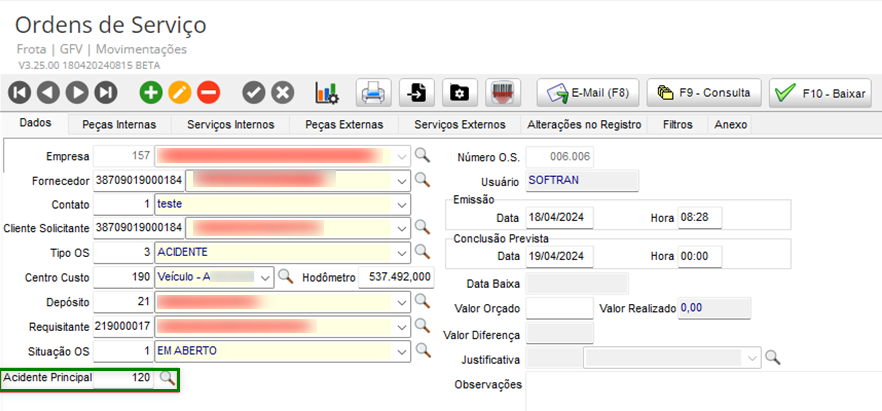882x411 pixels.
Task: Go to the first record
Action: tap(20, 93)
